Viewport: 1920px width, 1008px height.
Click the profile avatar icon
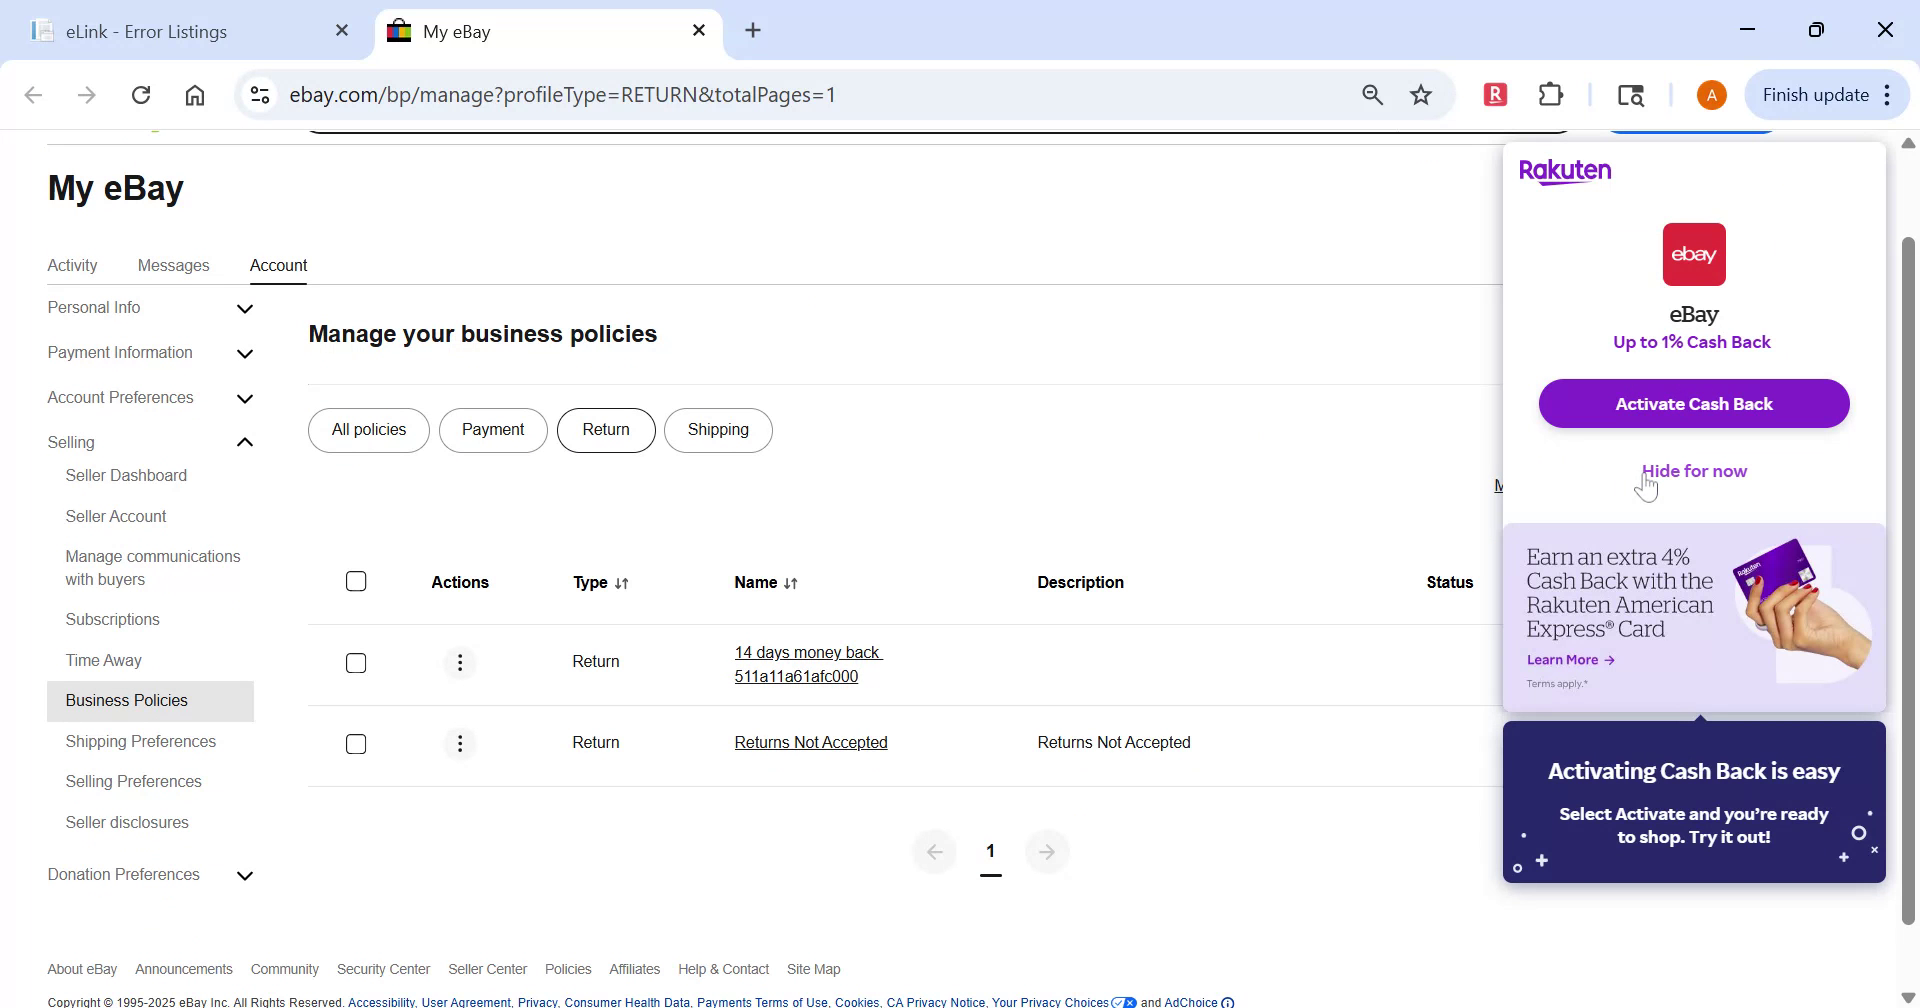pos(1711,94)
